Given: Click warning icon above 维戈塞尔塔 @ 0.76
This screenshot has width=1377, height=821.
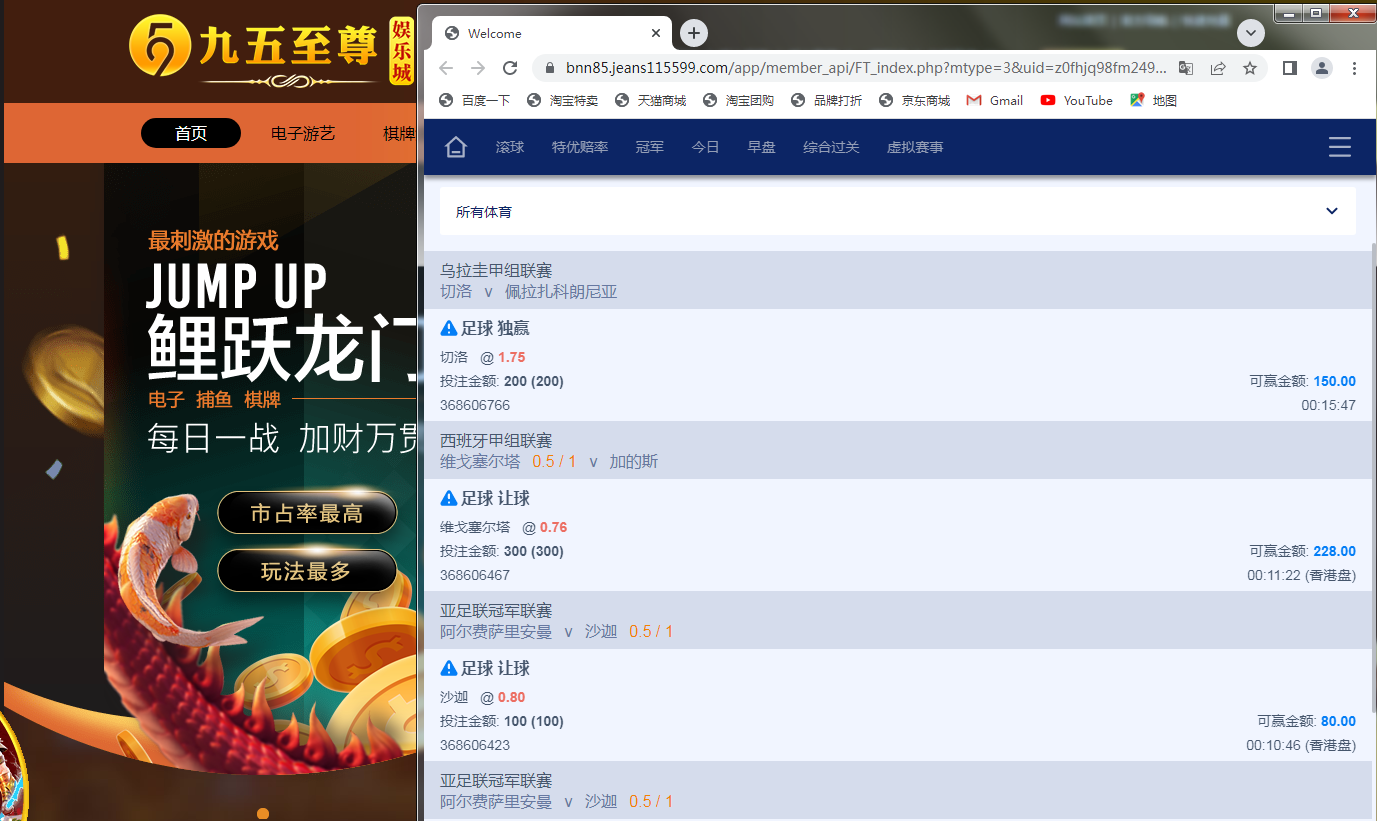Looking at the screenshot, I should [449, 498].
